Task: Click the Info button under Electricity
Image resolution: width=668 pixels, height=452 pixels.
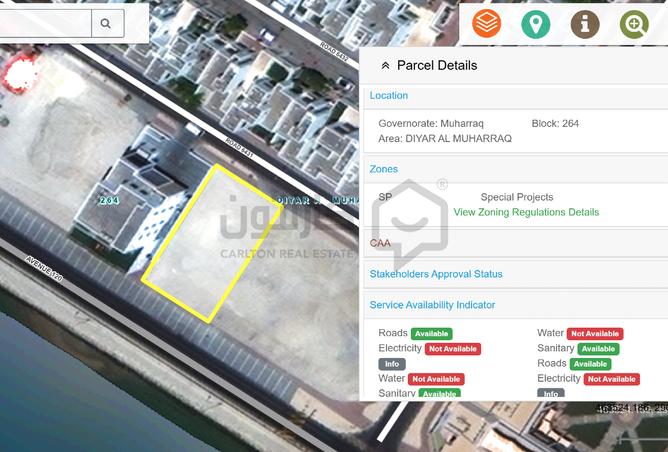Action: coord(391,364)
